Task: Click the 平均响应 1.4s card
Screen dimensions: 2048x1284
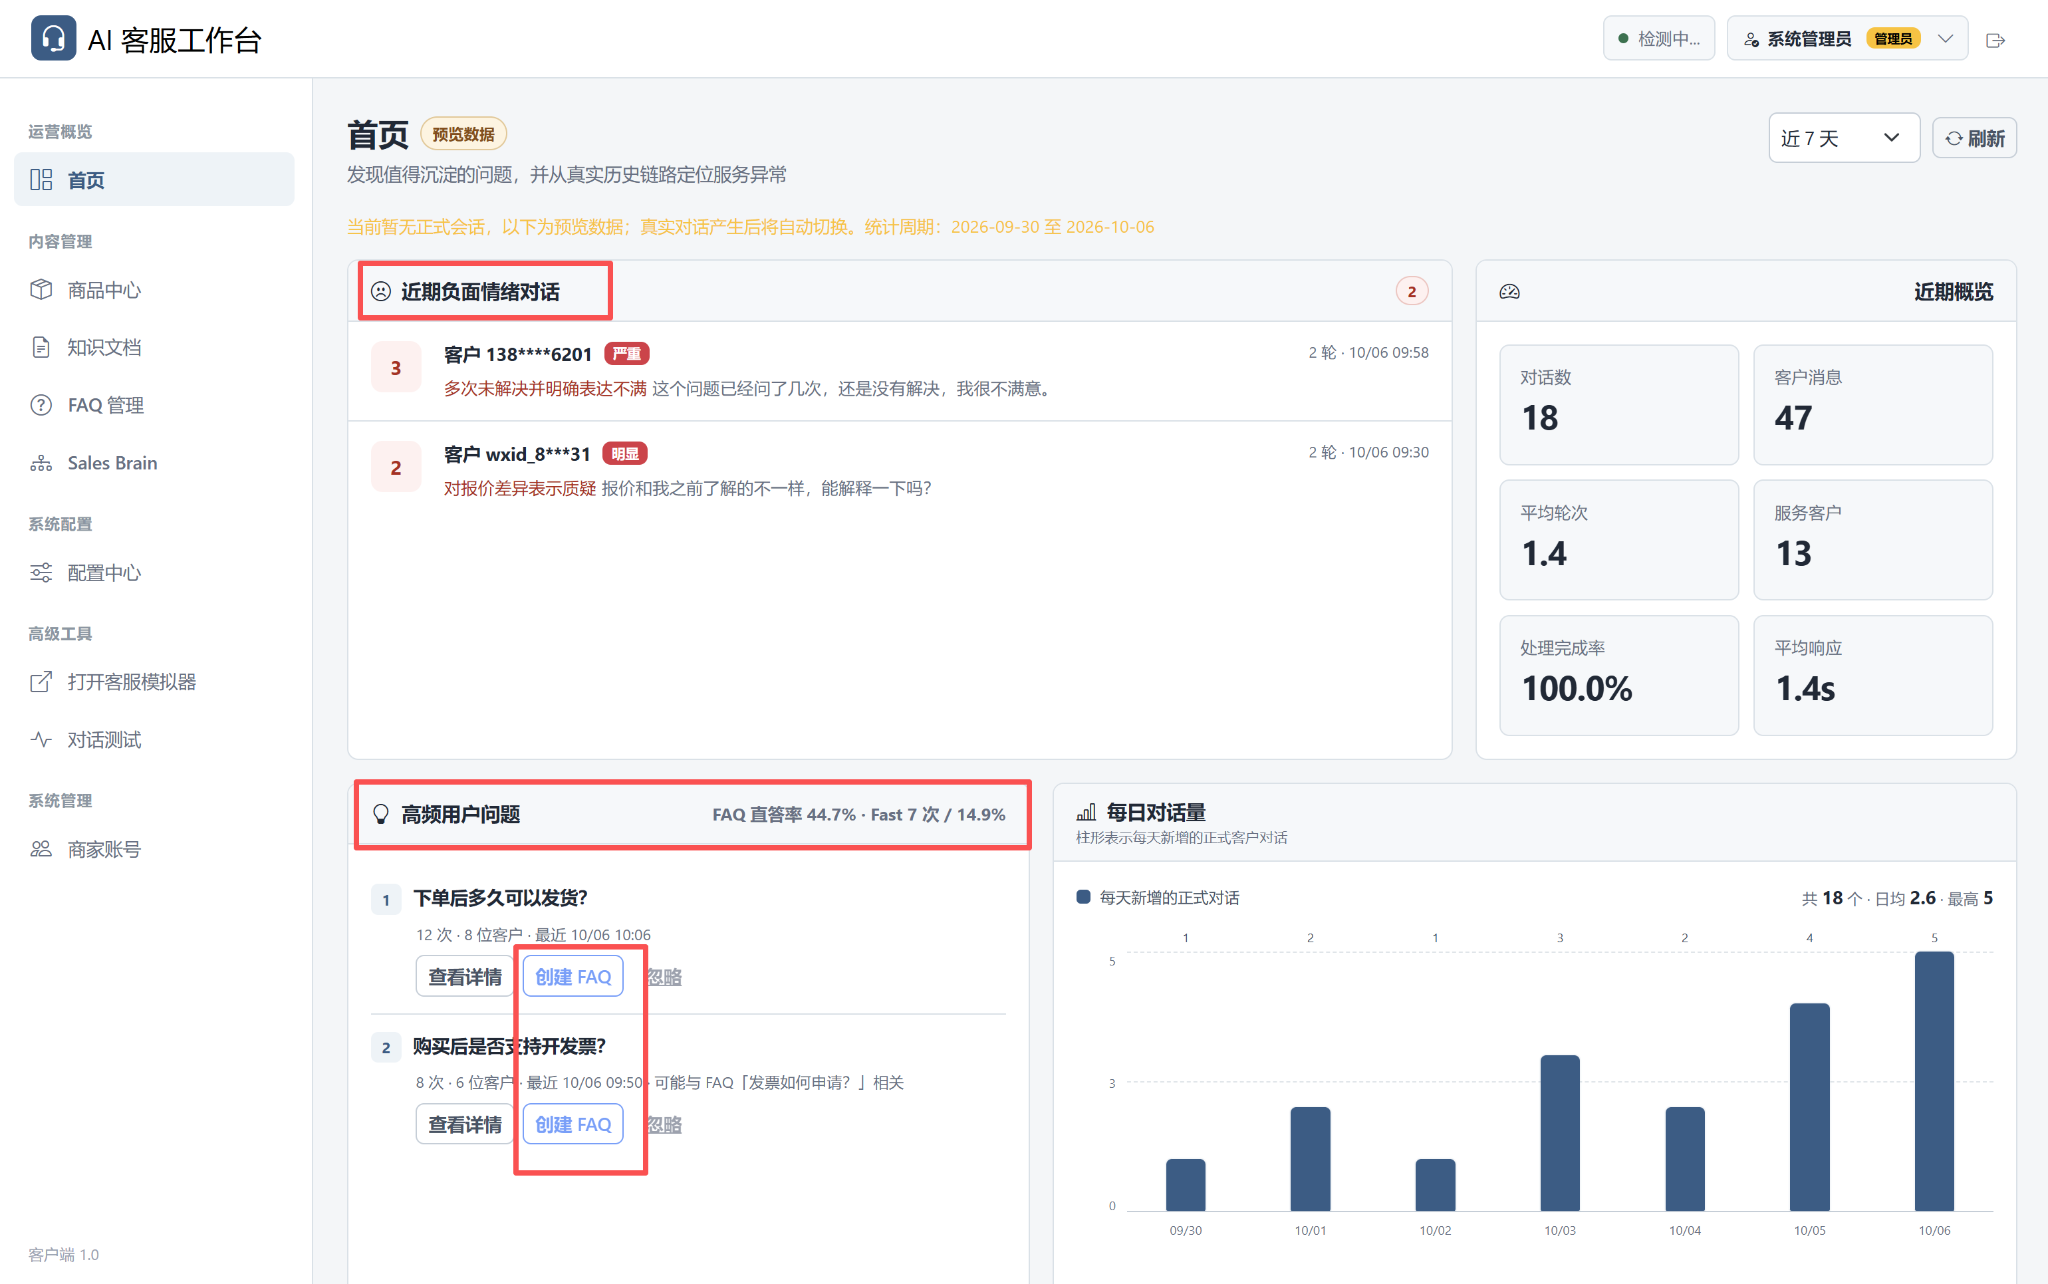Action: coord(1873,675)
